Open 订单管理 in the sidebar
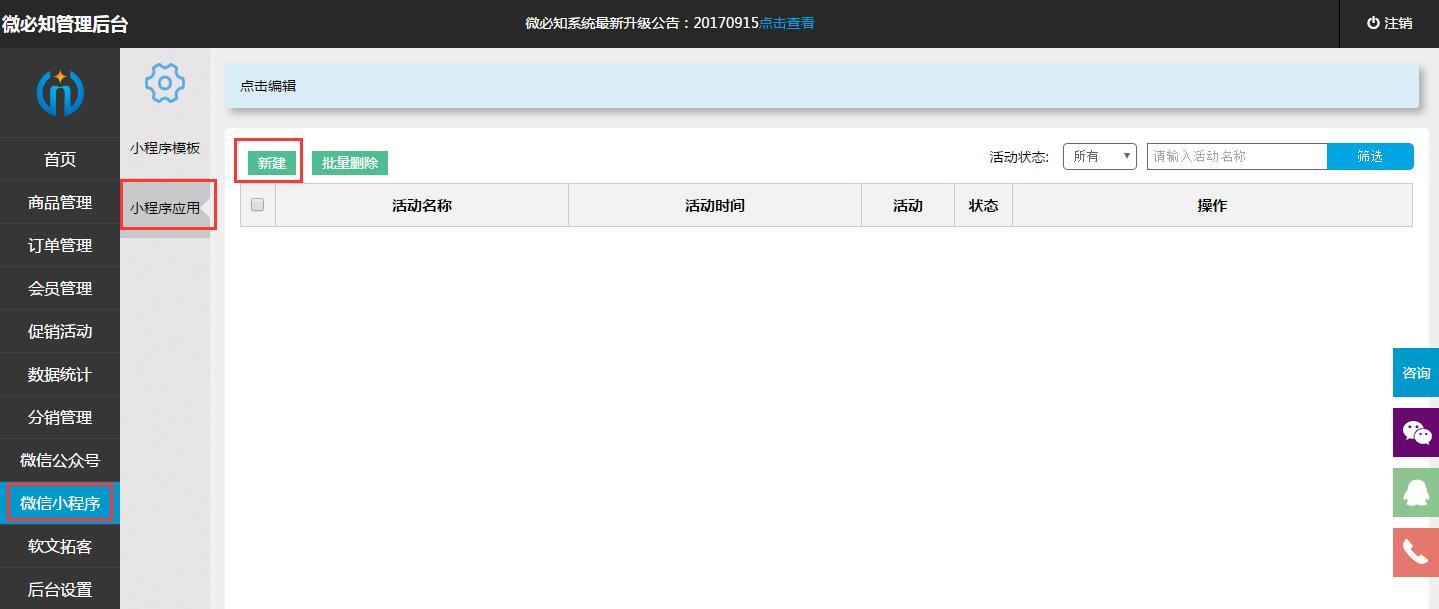Image resolution: width=1439 pixels, height=609 pixels. [60, 246]
